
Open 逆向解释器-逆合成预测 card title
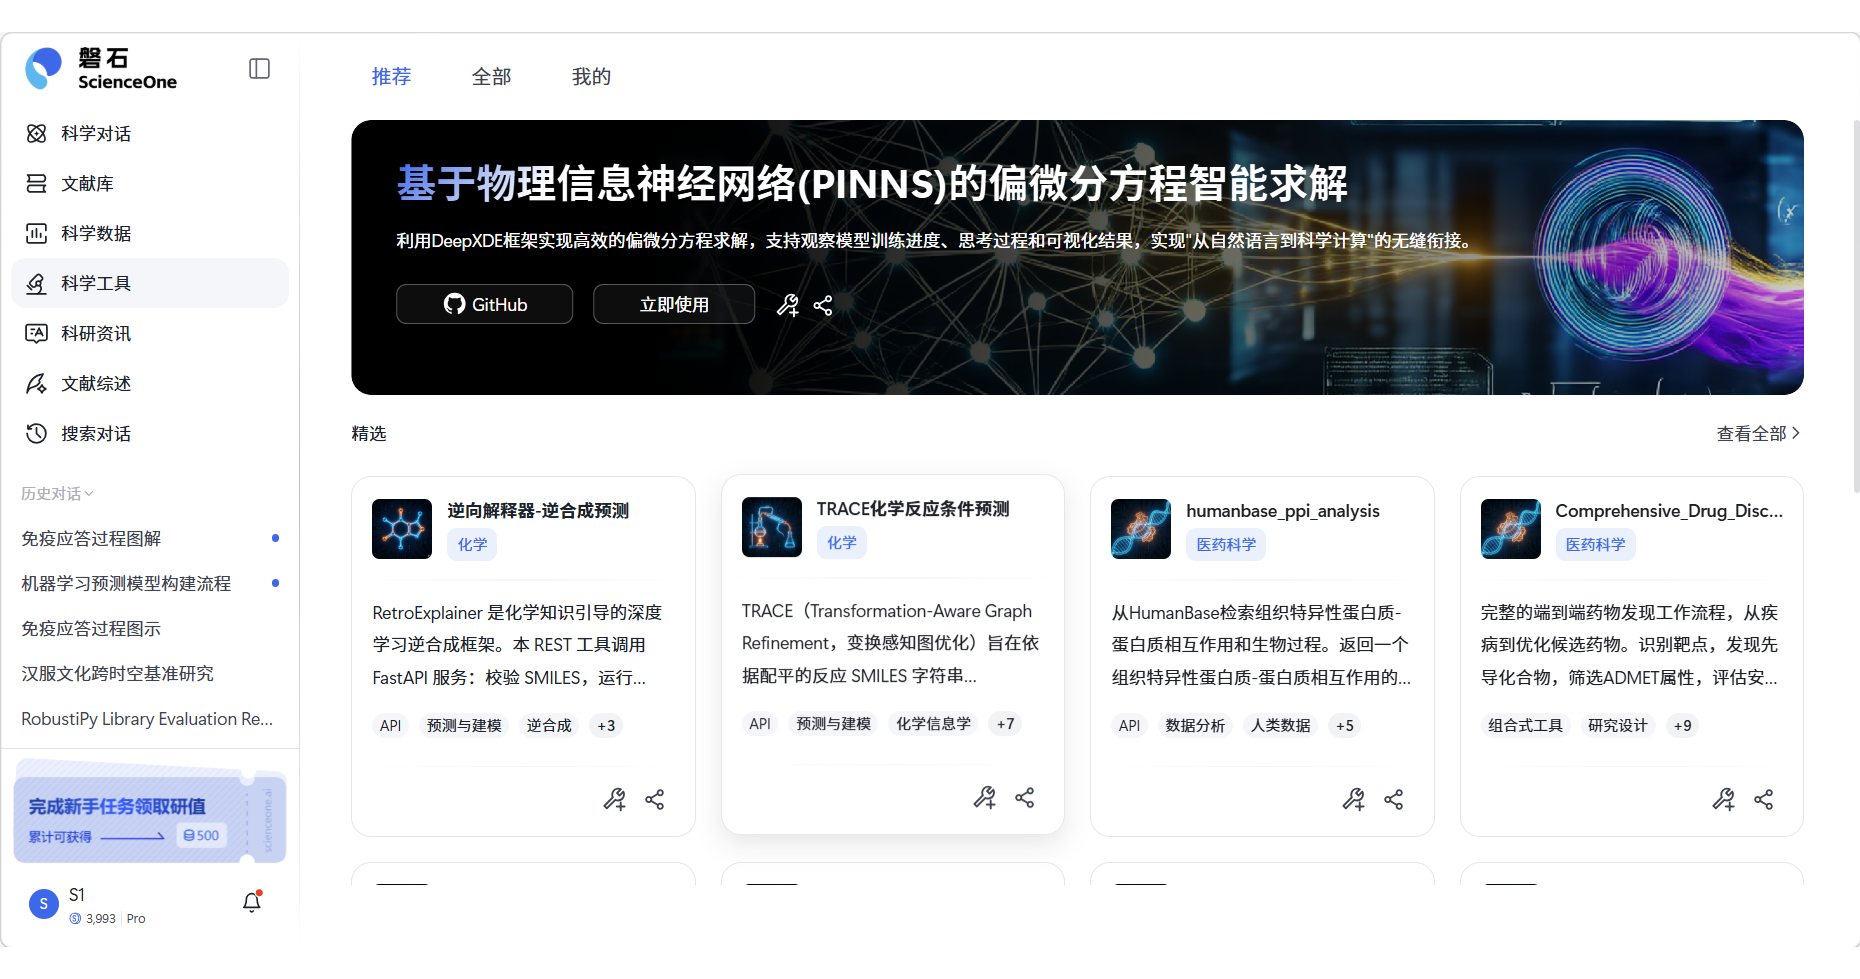(538, 510)
